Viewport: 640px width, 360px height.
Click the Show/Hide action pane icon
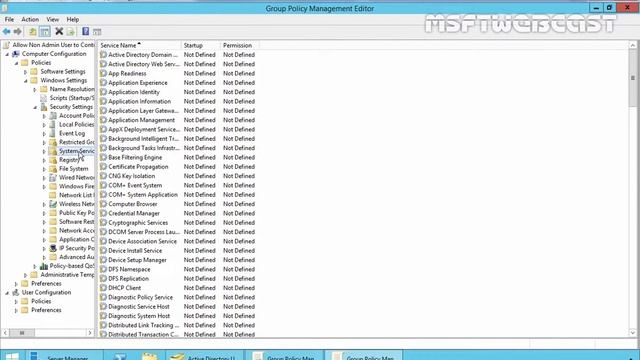point(97,31)
